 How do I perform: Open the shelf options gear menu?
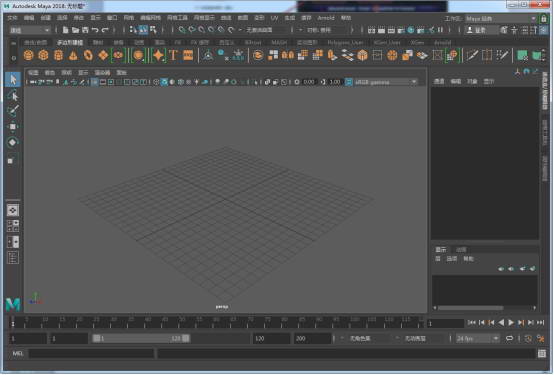coord(13,58)
